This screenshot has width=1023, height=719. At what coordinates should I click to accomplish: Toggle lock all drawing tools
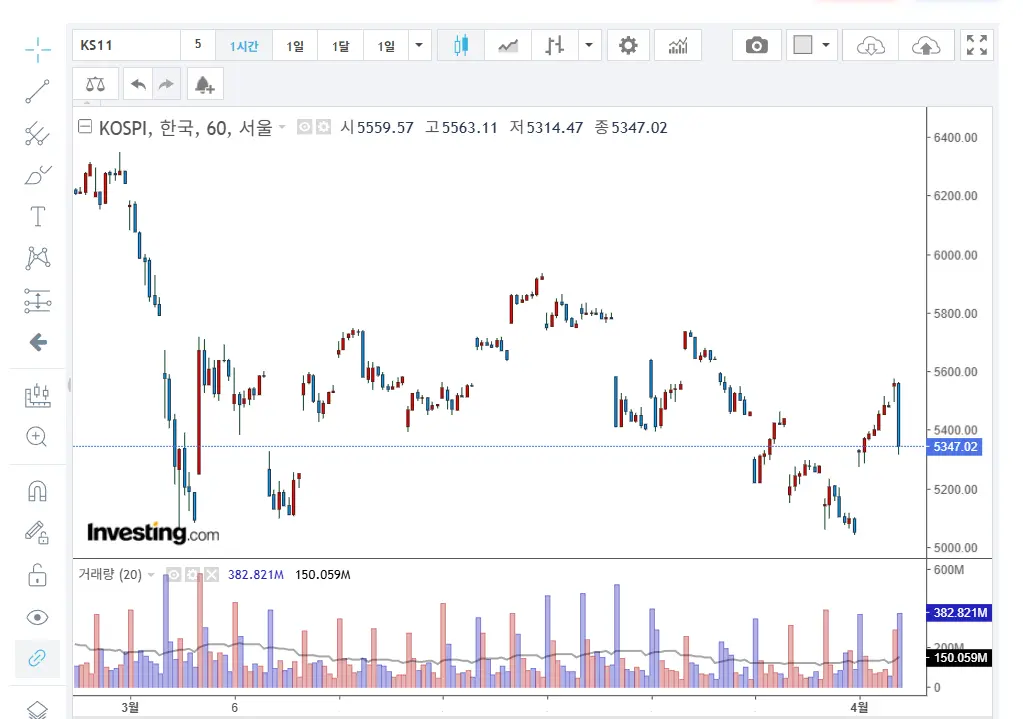[37, 575]
